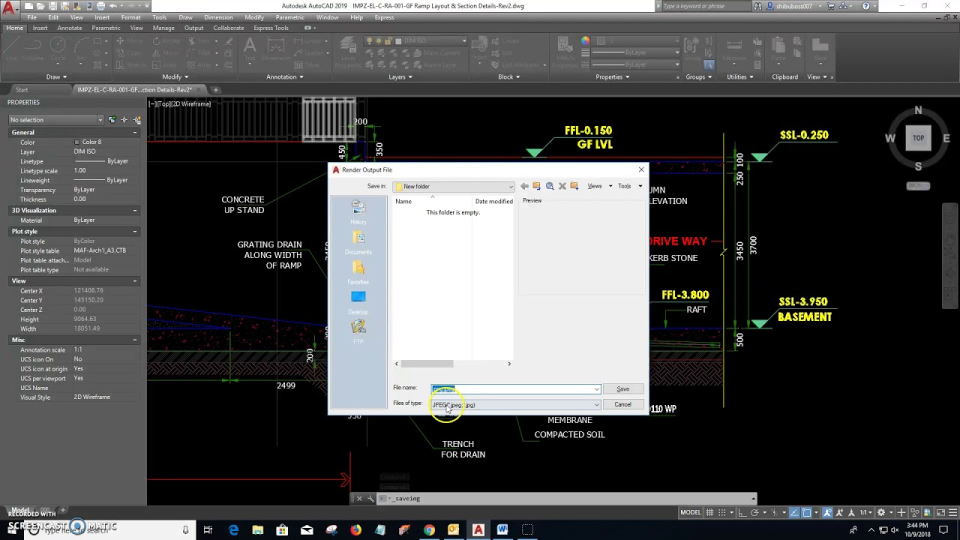The image size is (960, 540).
Task: Click the Delete icon in dialog toolbar
Action: pyautogui.click(x=562, y=186)
